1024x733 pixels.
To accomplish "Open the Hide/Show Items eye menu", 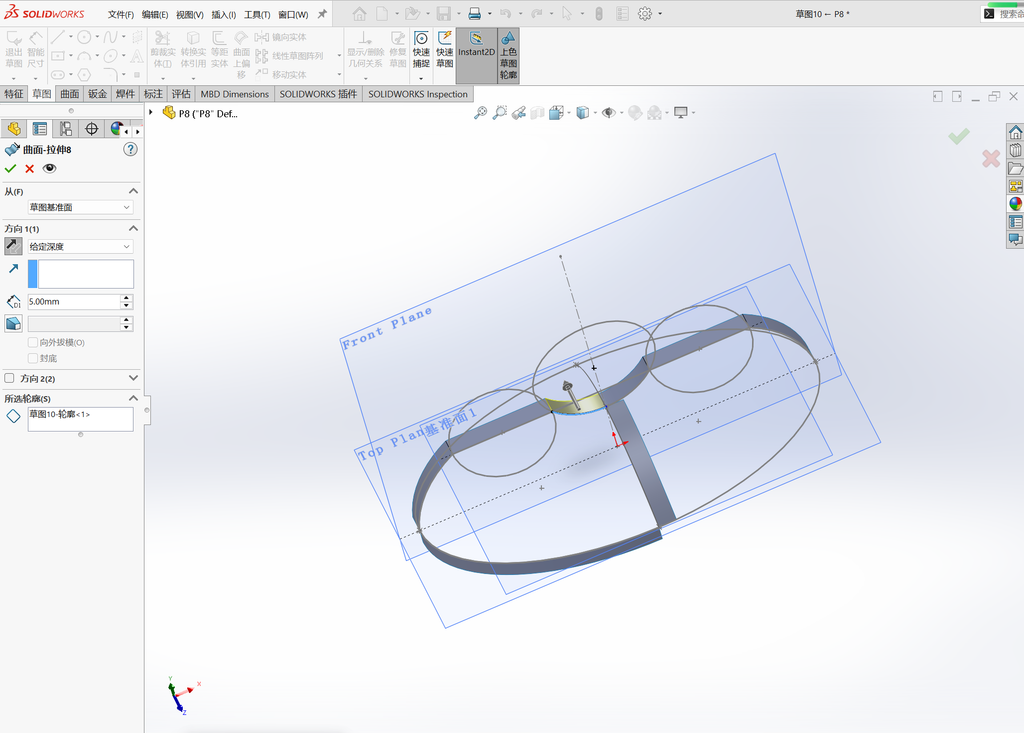I will click(x=609, y=113).
